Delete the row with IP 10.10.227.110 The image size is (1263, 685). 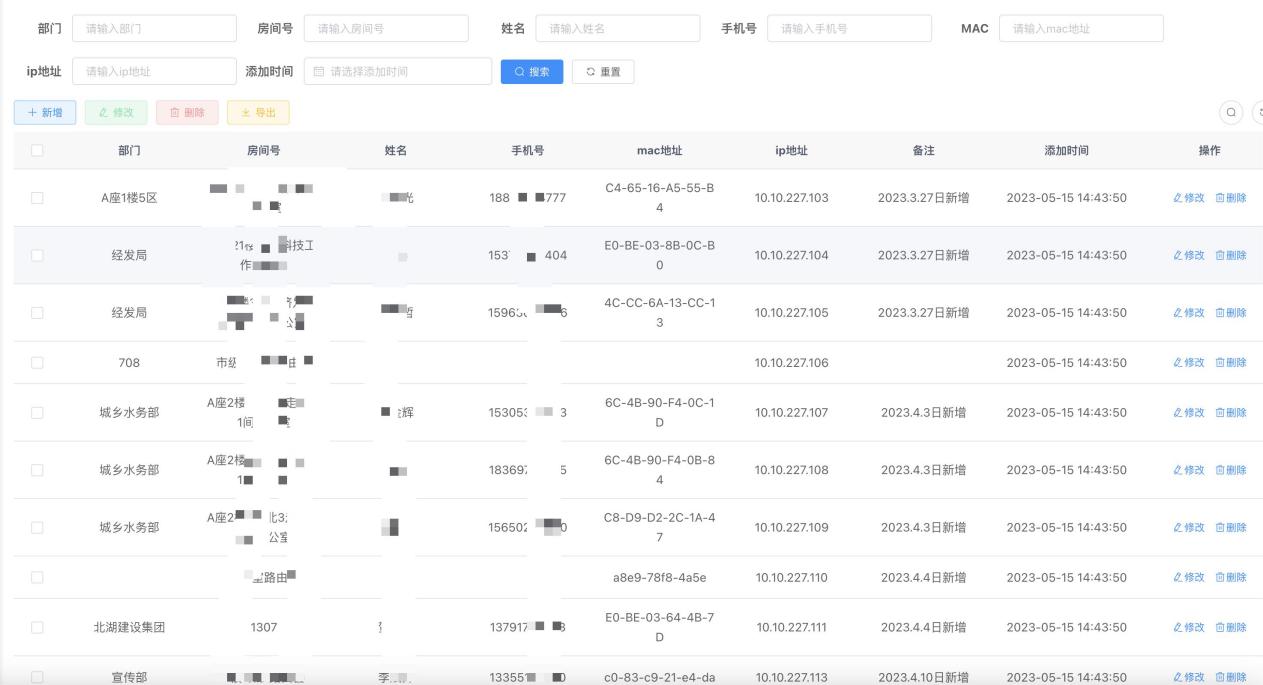[x=1231, y=578]
